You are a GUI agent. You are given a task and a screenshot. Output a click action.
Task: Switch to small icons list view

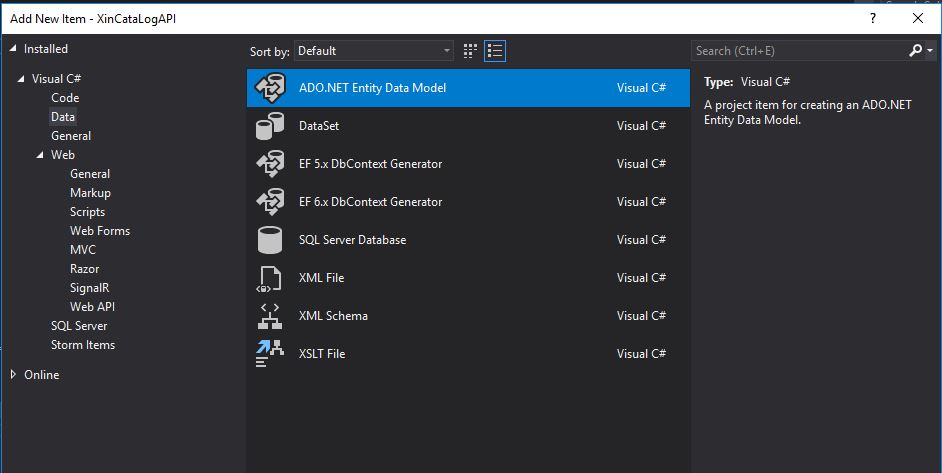pos(495,51)
